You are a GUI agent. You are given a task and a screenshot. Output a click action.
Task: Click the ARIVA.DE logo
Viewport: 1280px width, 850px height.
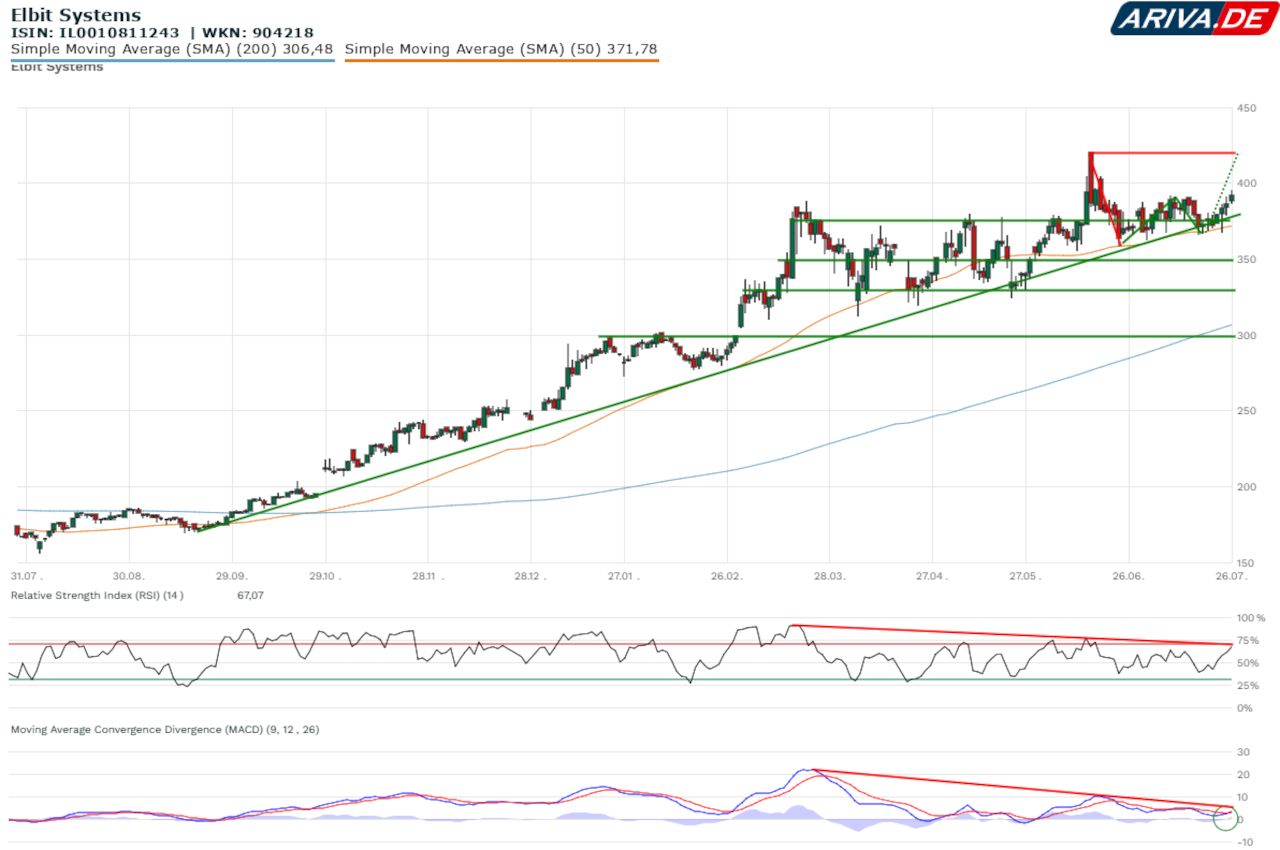tap(1194, 18)
